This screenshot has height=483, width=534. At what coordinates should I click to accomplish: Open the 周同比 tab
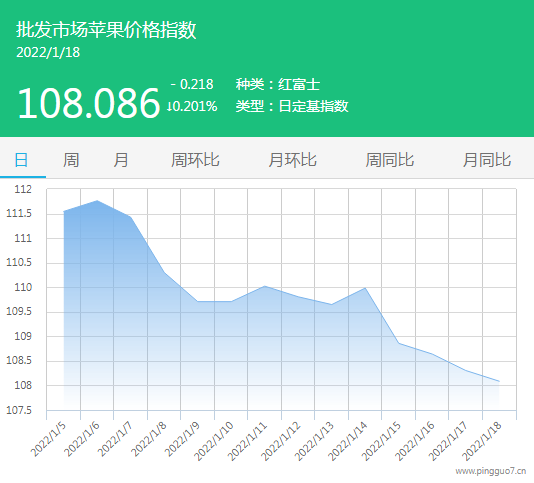pos(390,160)
